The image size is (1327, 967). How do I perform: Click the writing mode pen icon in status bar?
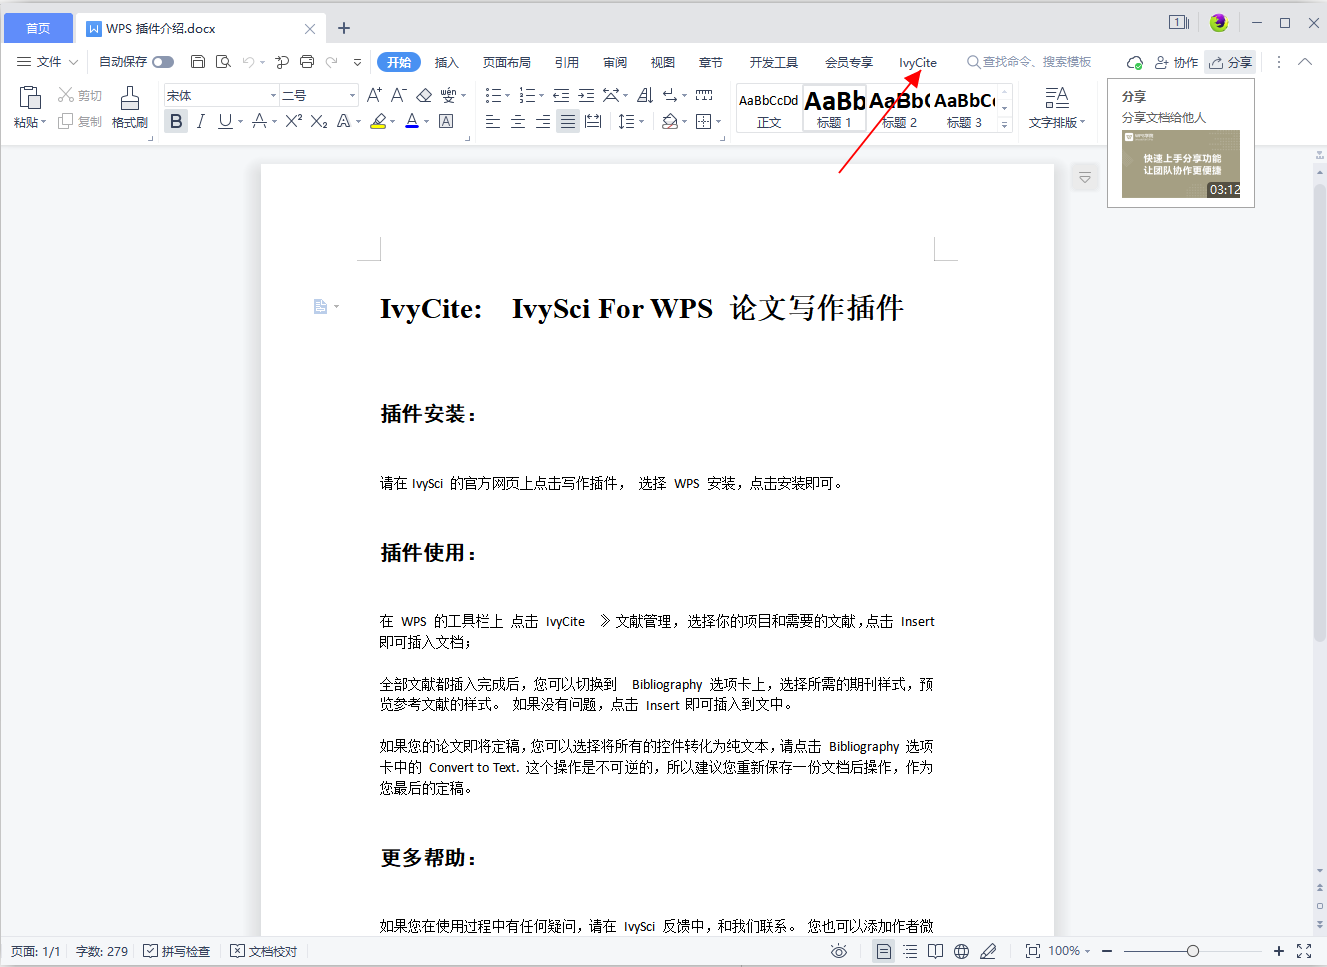[988, 951]
